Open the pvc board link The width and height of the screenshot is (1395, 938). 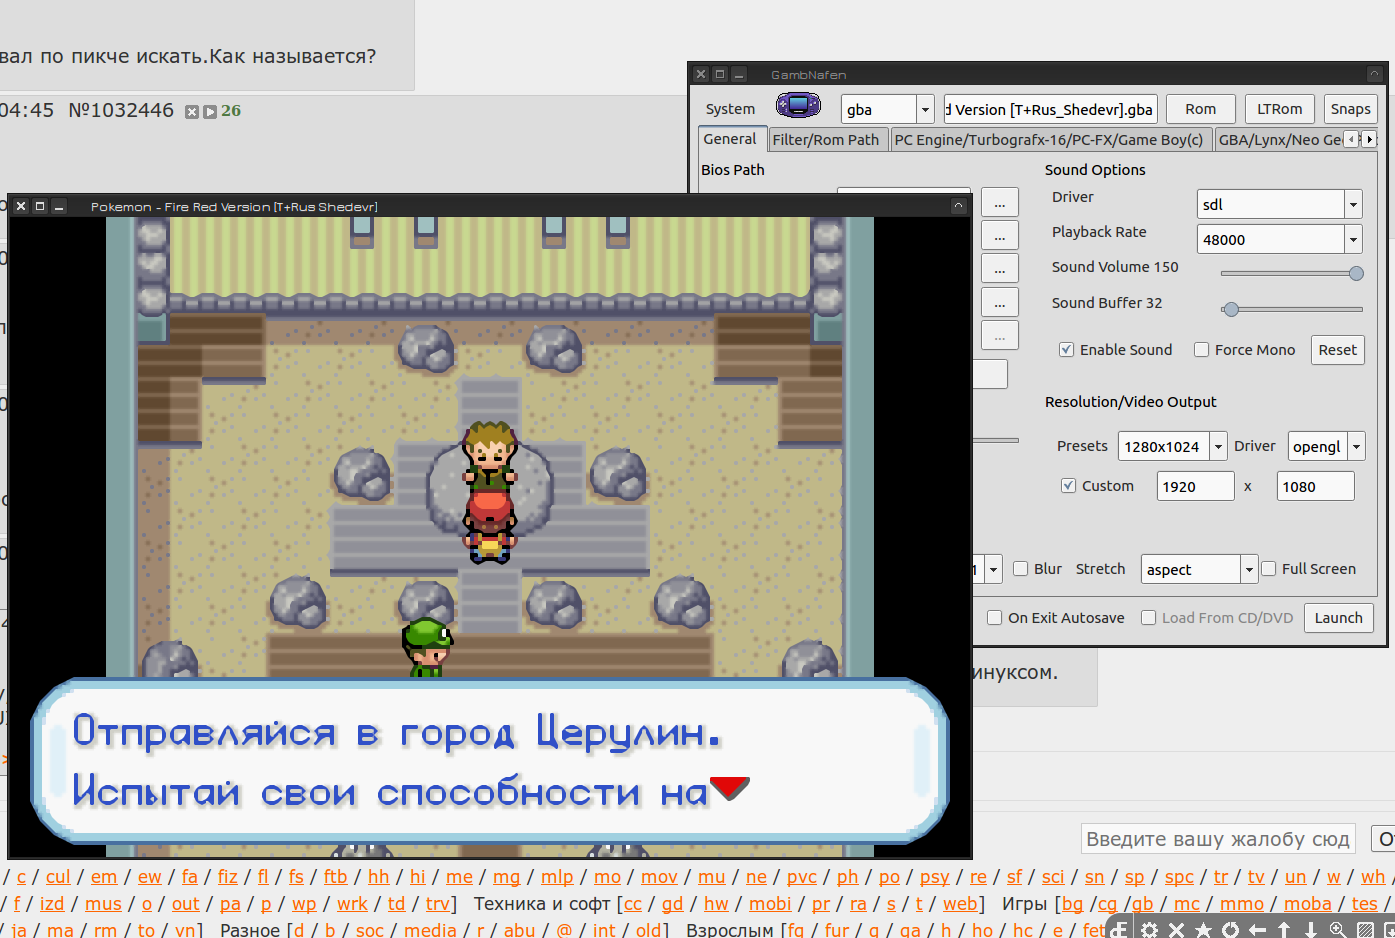pyautogui.click(x=802, y=877)
